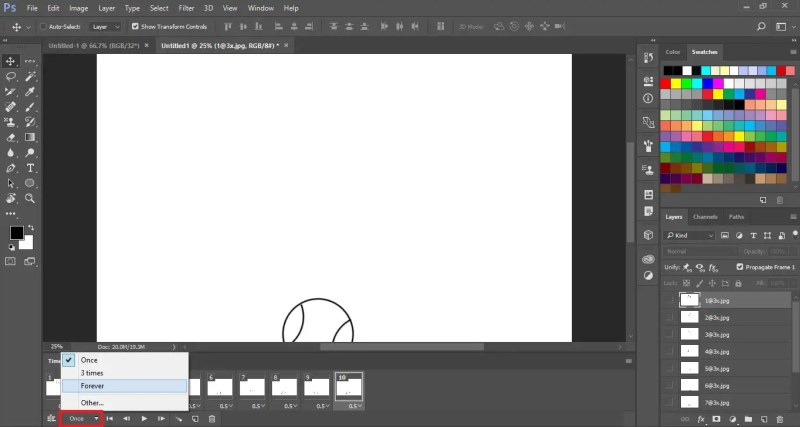Open the Normal blend mode dropdown

click(x=701, y=252)
